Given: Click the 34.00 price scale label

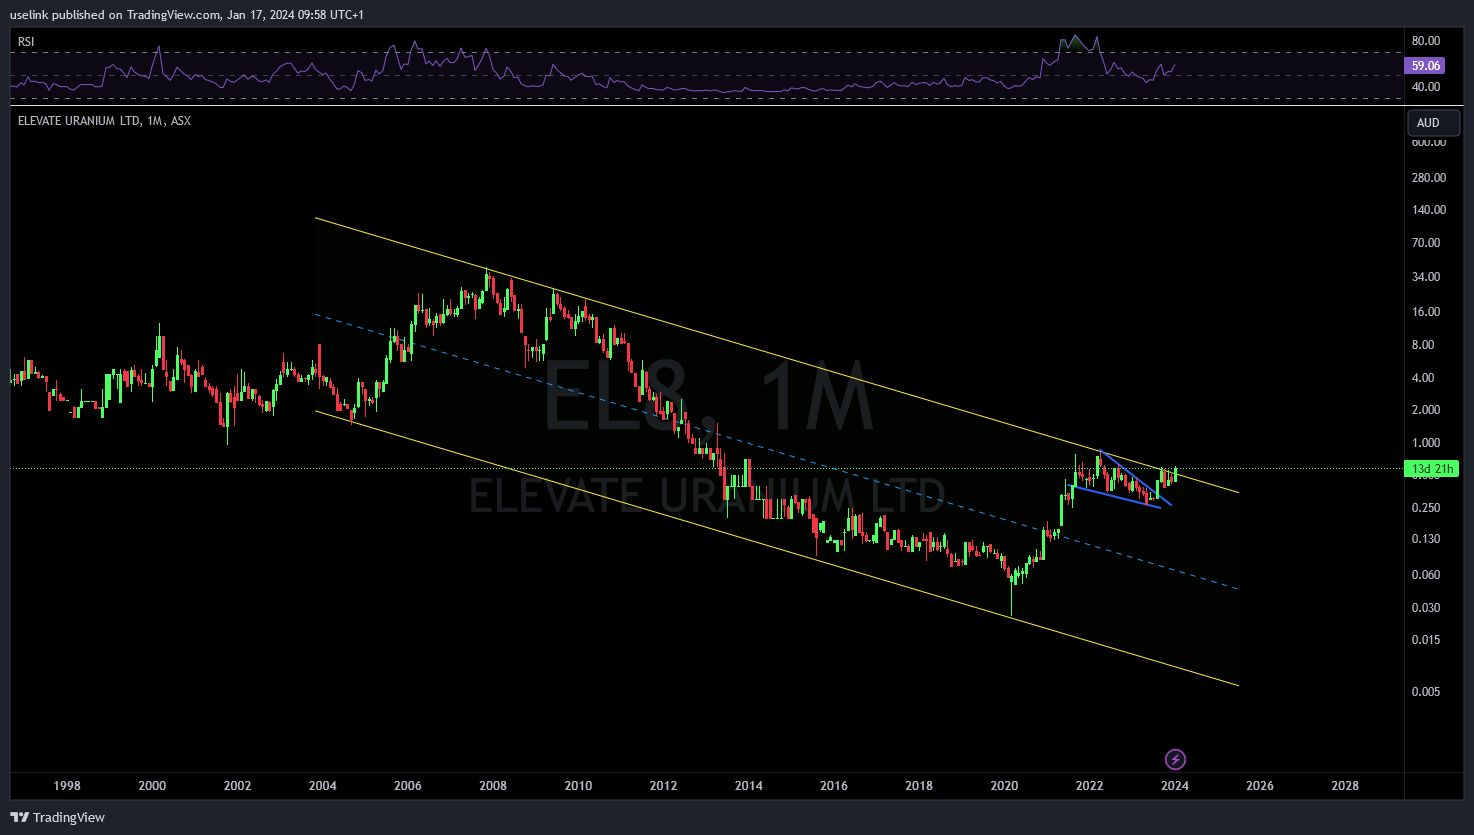Looking at the screenshot, I should (1425, 277).
